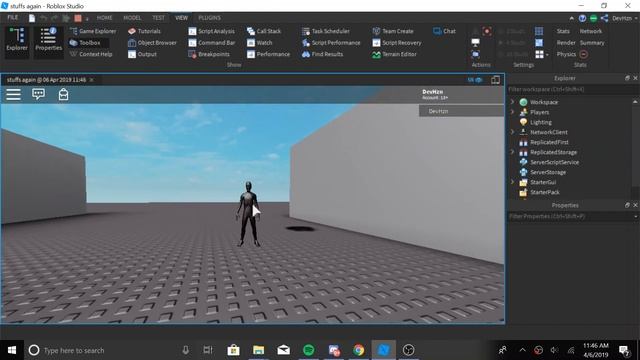Open the Object Browser
Image resolution: width=640 pixels, height=360 pixels.
point(152,42)
